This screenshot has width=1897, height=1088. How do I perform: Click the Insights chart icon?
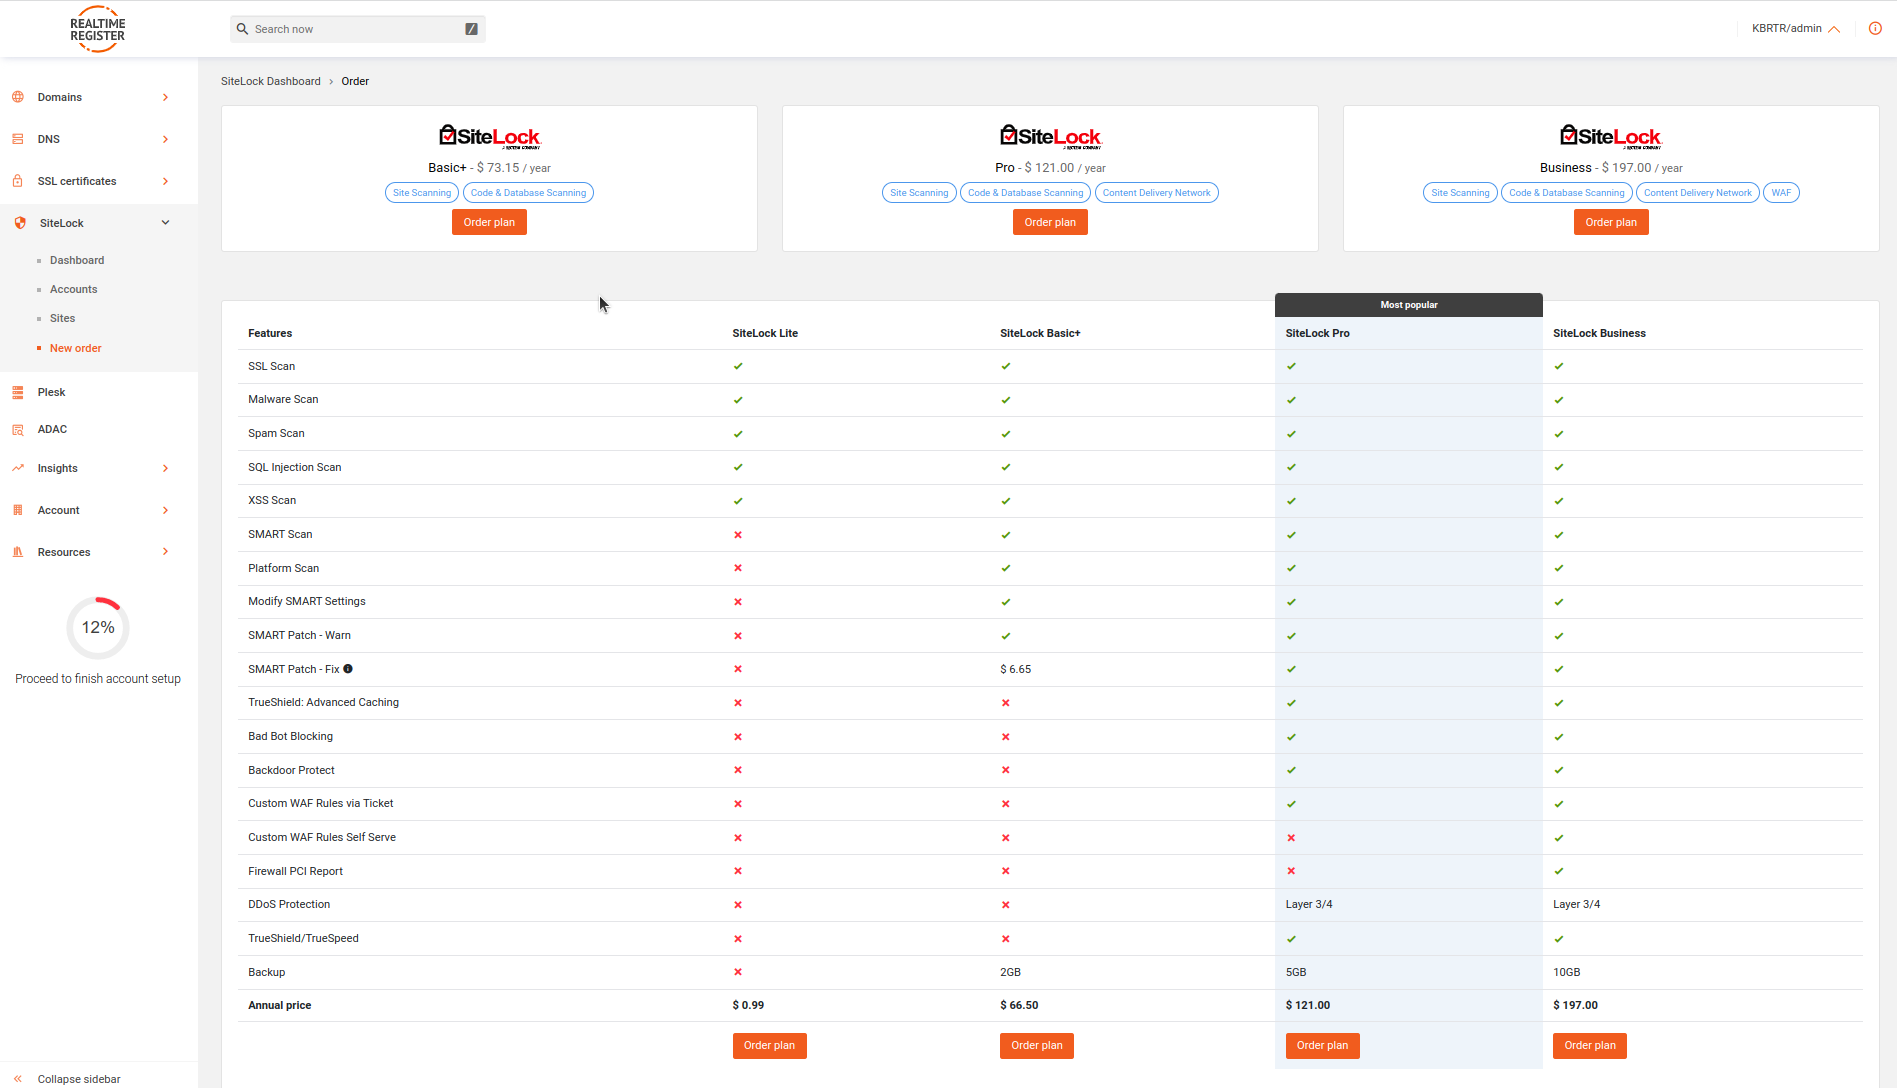point(18,468)
